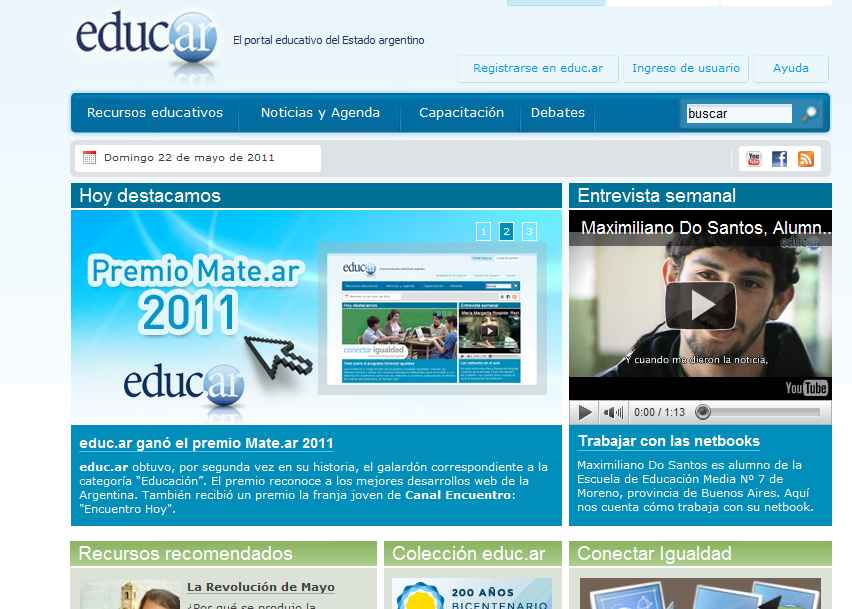The width and height of the screenshot is (852, 609).
Task: Click the calendar icon beside the date
Action: pos(89,158)
